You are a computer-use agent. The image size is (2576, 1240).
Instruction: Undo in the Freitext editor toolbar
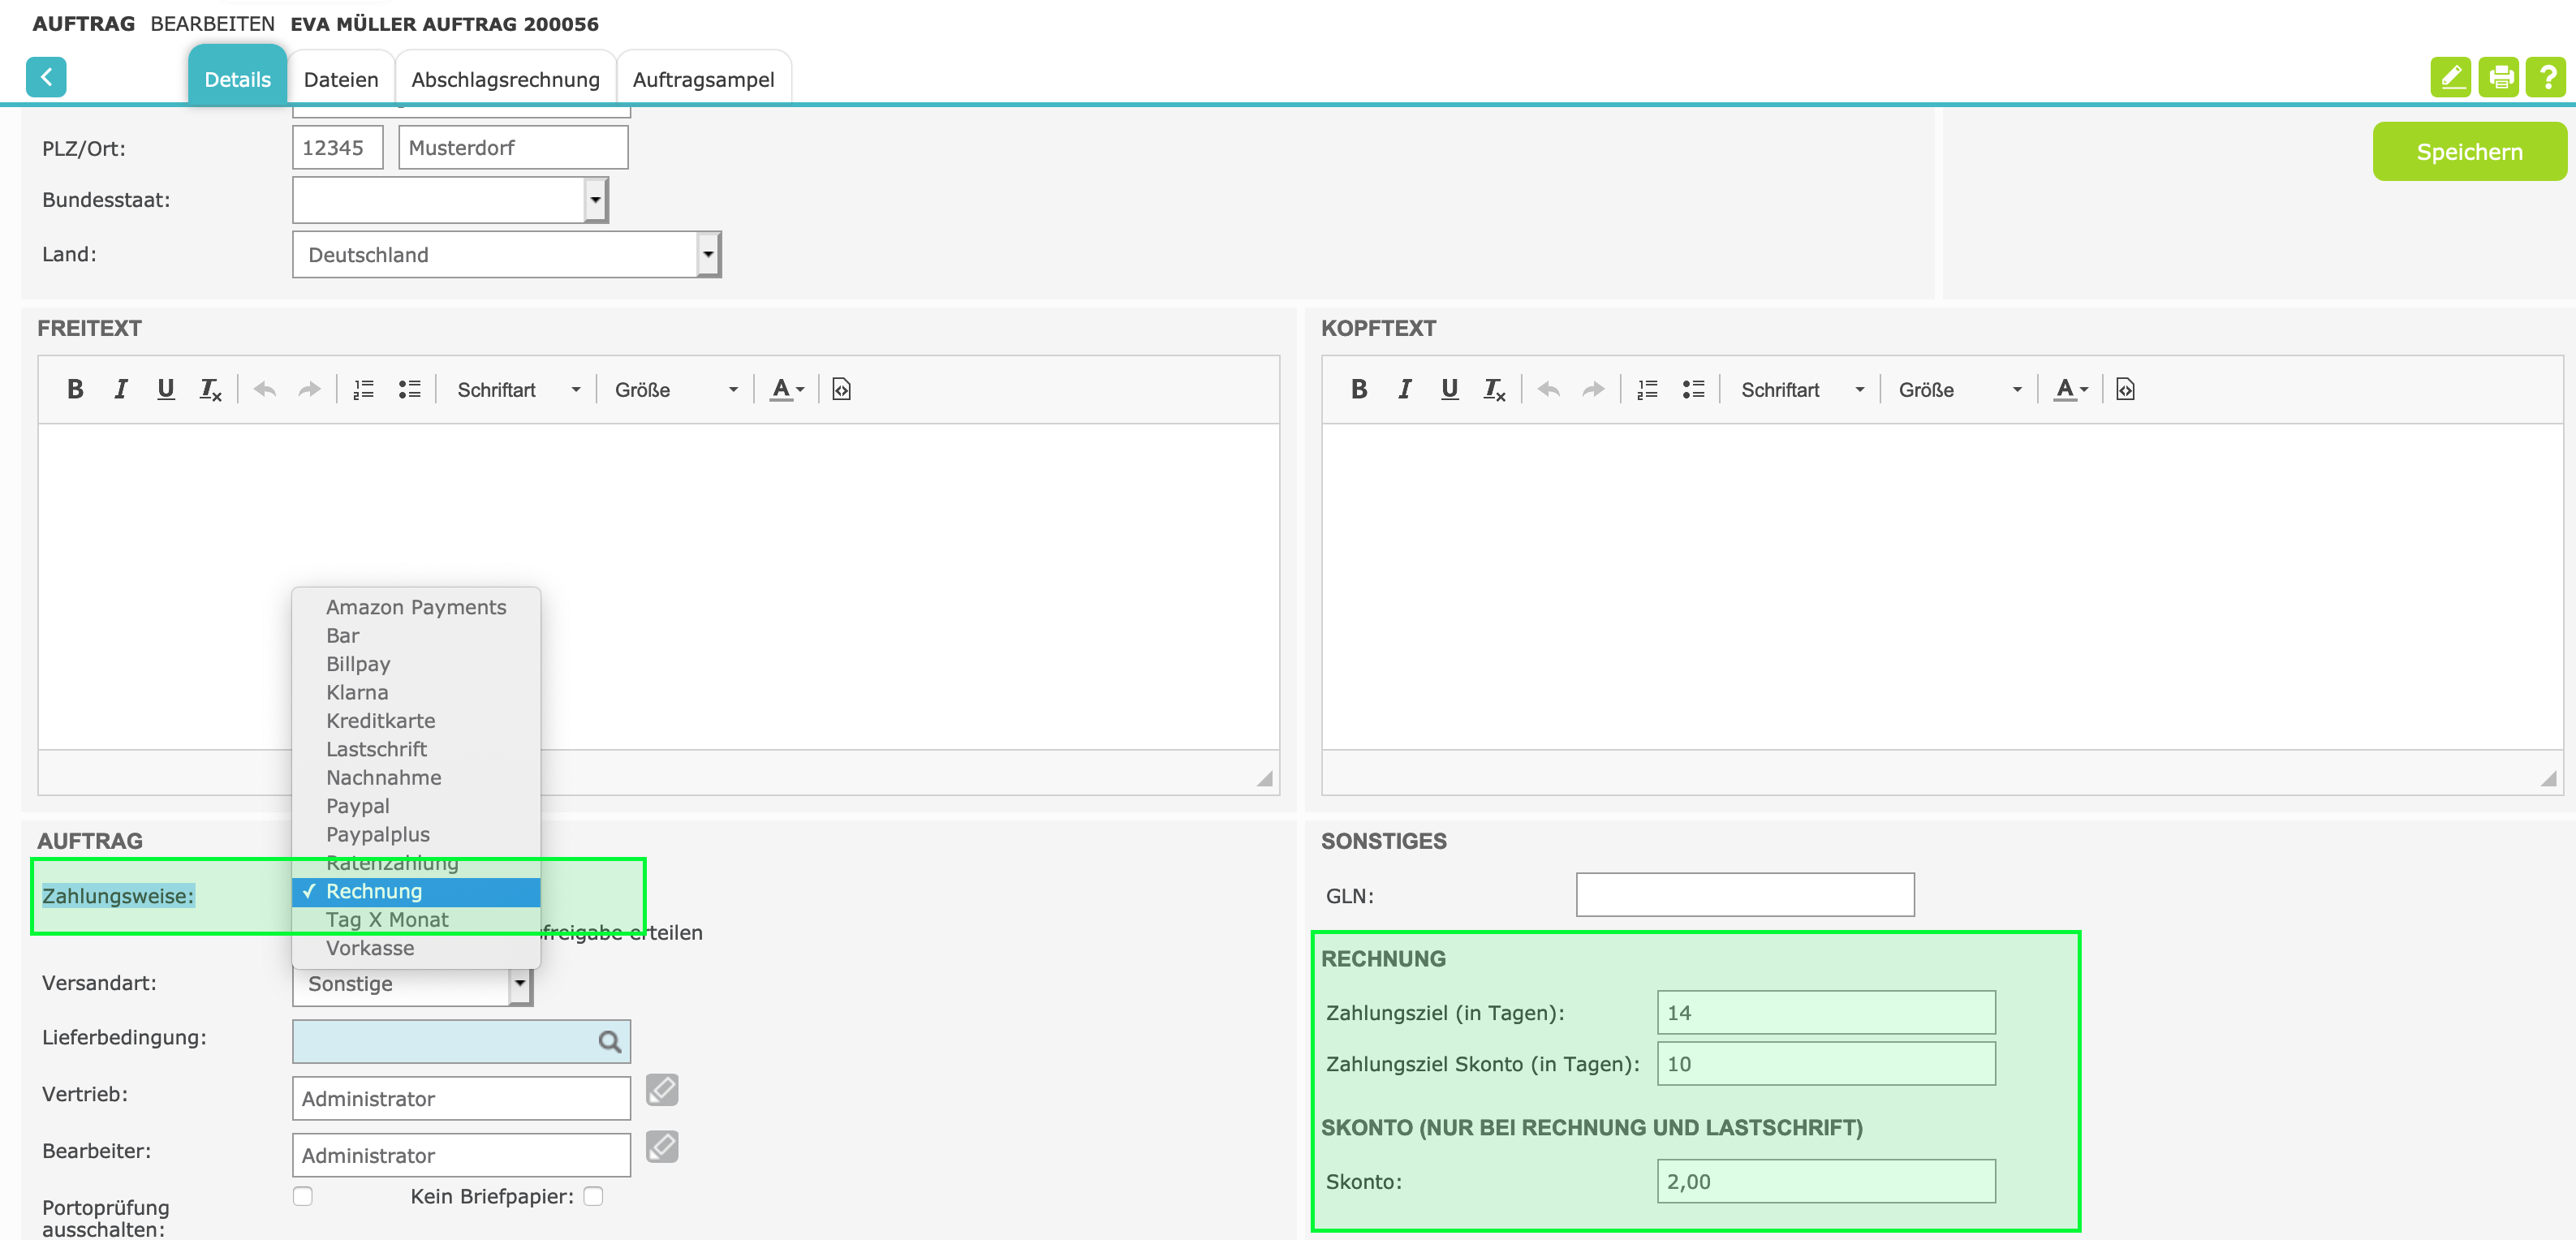pos(264,389)
